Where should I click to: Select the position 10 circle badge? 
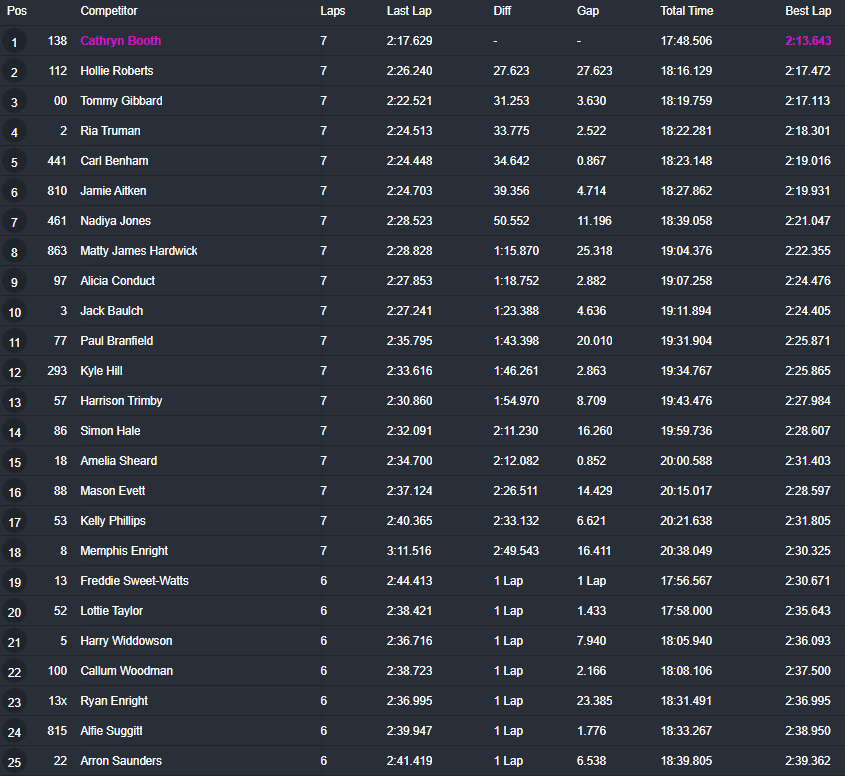coord(14,311)
